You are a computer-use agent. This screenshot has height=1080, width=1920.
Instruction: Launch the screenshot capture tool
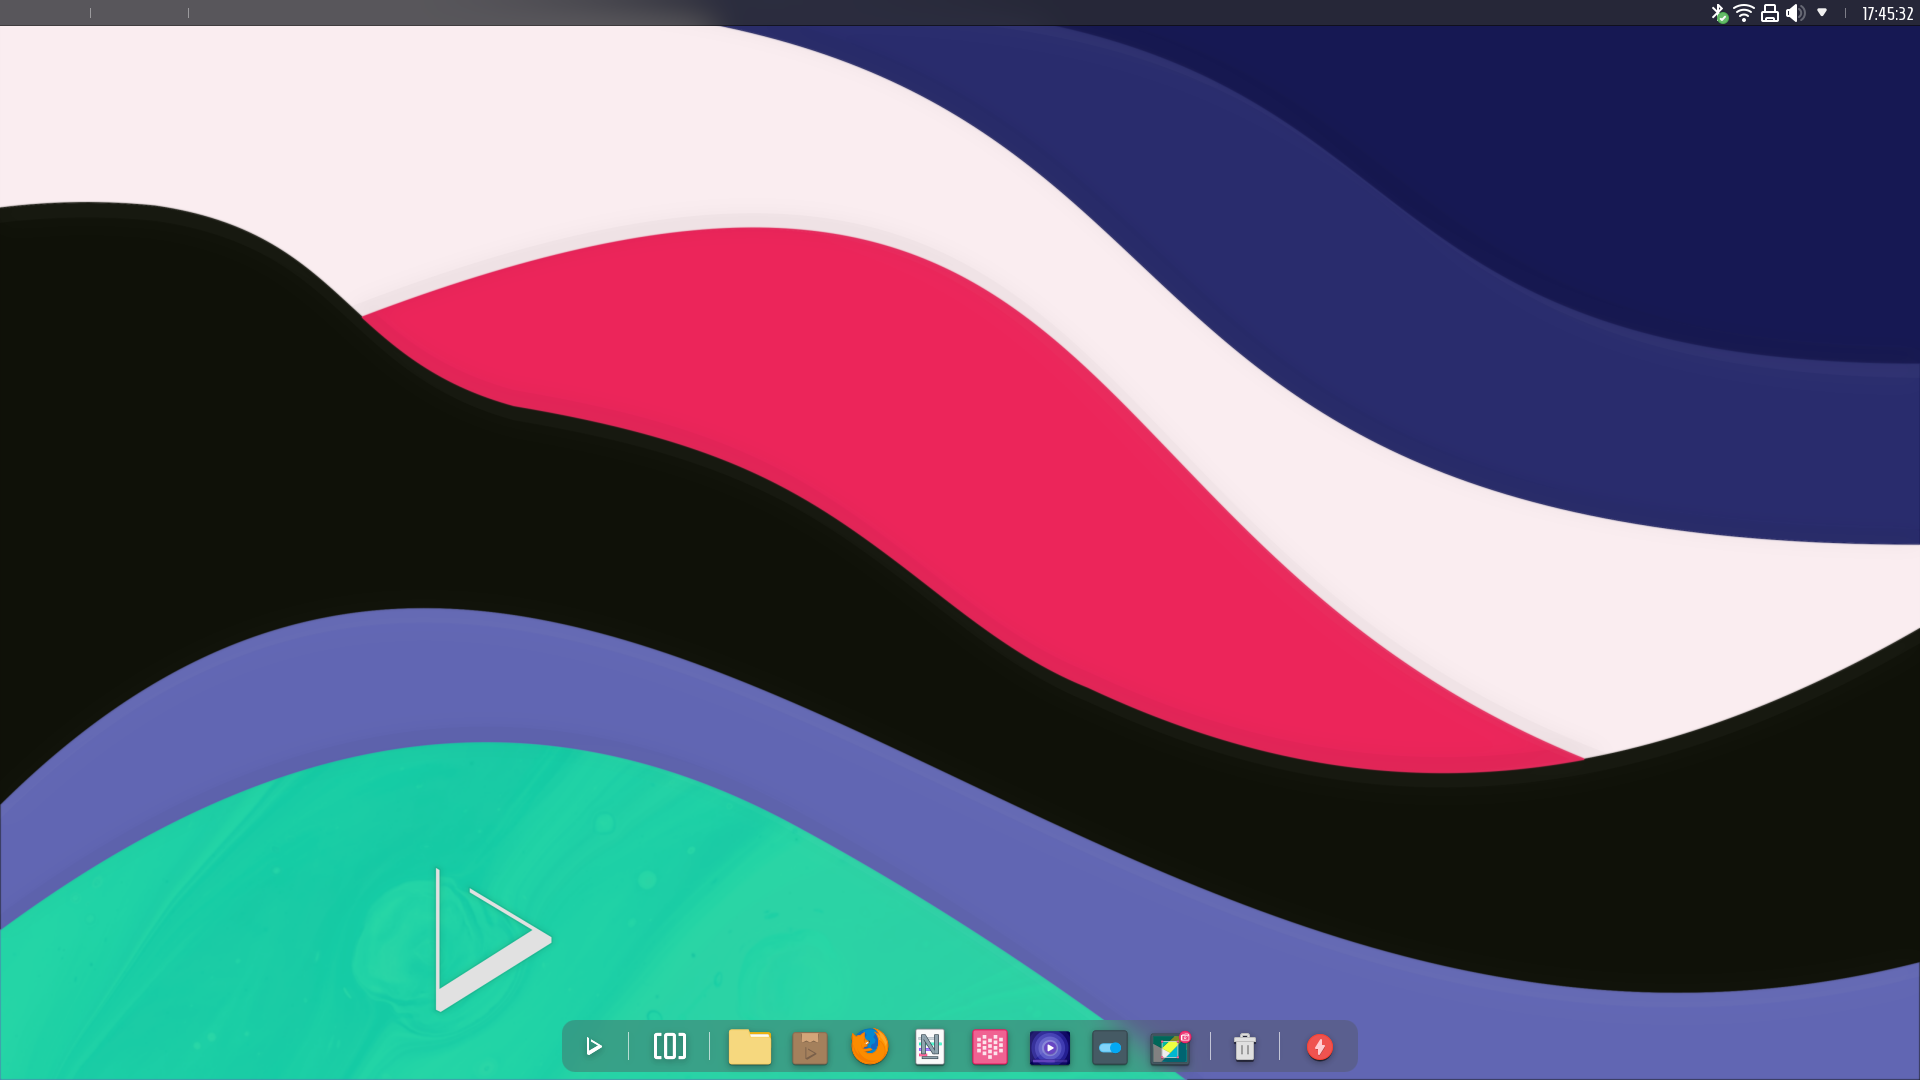pyautogui.click(x=1169, y=1047)
